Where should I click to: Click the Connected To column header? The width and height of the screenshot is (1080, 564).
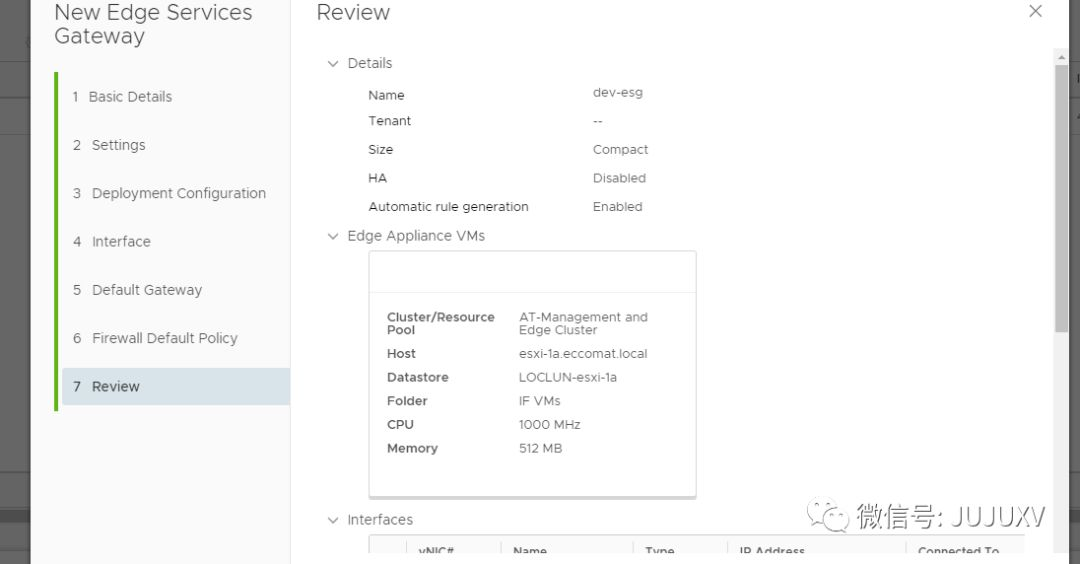(958, 551)
